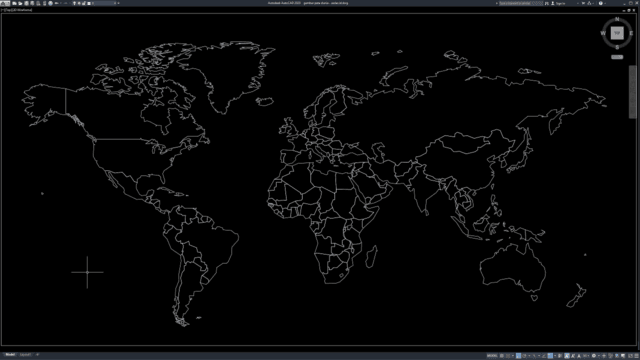Open the viewport [-] controls menu
Screen dimensions: 640x360
tap(2, 10)
